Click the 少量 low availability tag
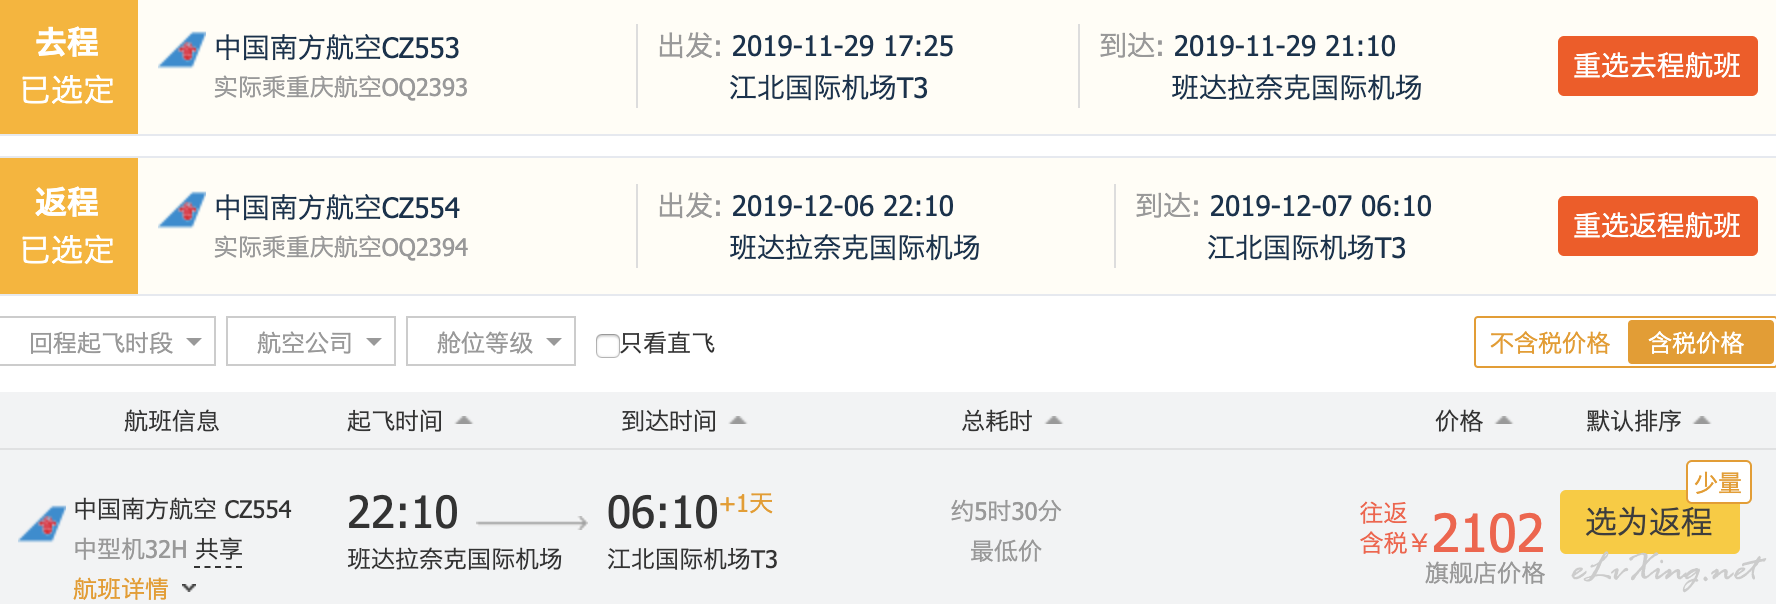 pyautogui.click(x=1717, y=482)
